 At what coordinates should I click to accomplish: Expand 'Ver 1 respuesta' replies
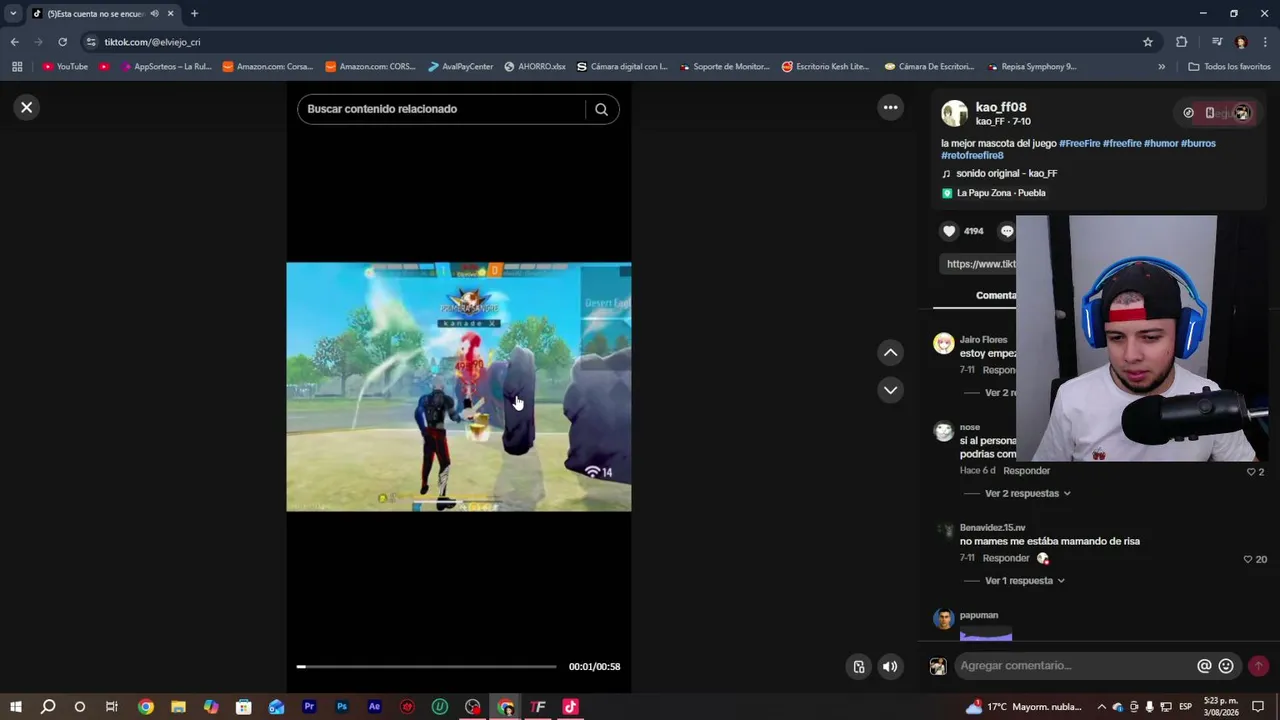pos(1025,581)
